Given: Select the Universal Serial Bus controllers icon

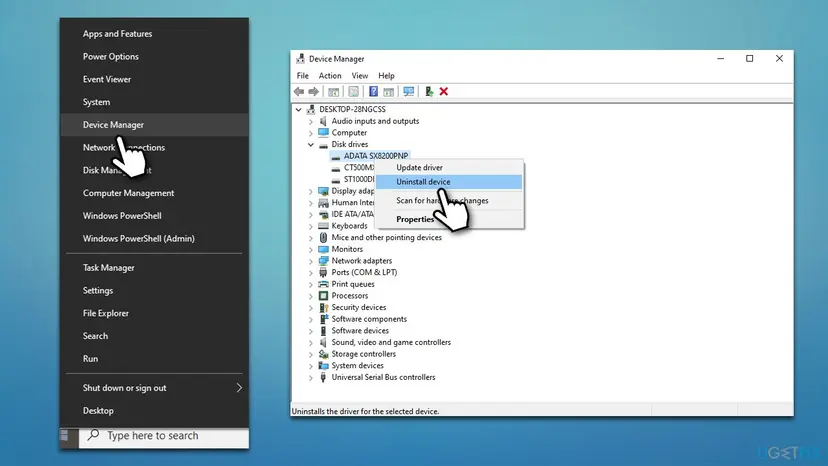Looking at the screenshot, I should (323, 377).
